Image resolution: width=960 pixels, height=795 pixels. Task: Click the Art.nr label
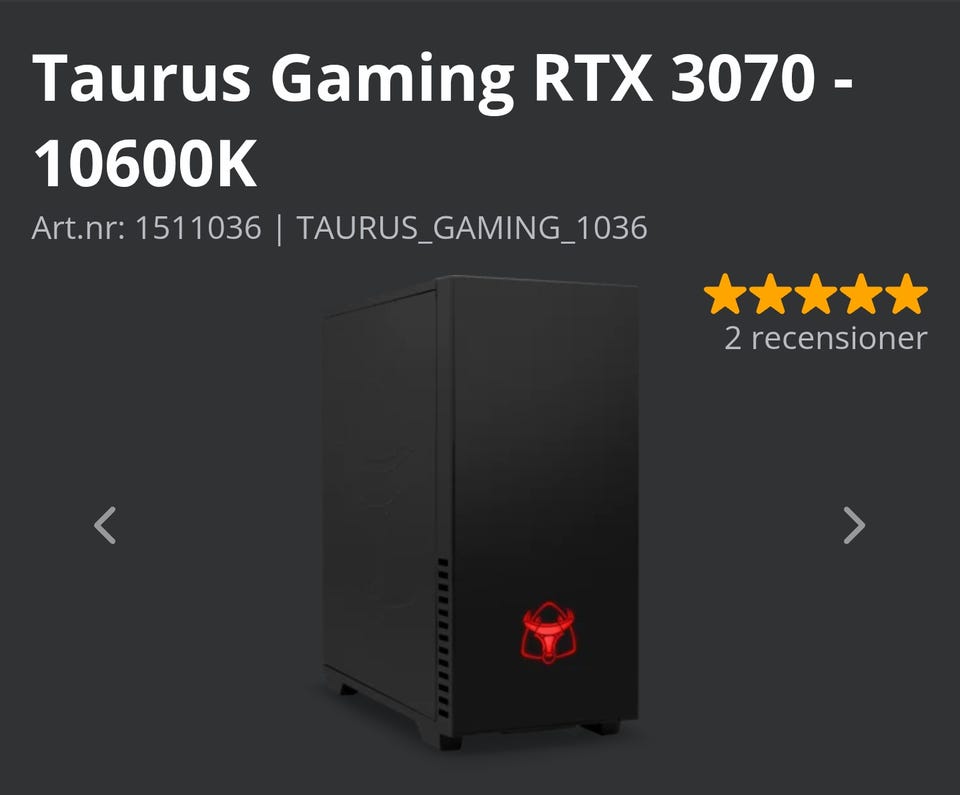point(78,228)
